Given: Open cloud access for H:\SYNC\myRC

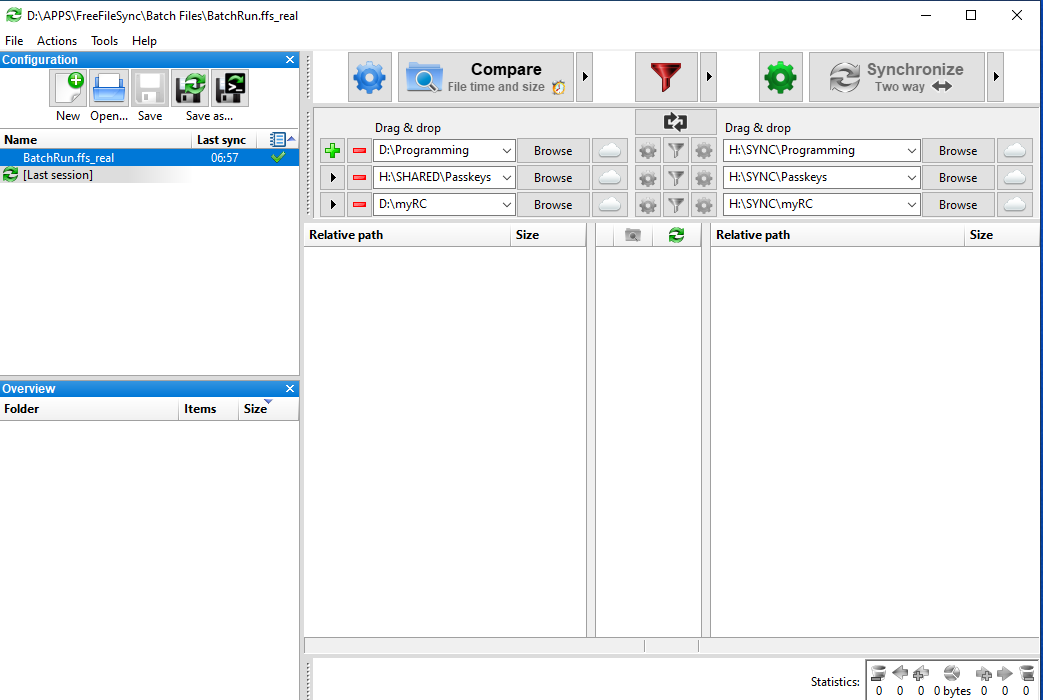Looking at the screenshot, I should [x=1014, y=204].
